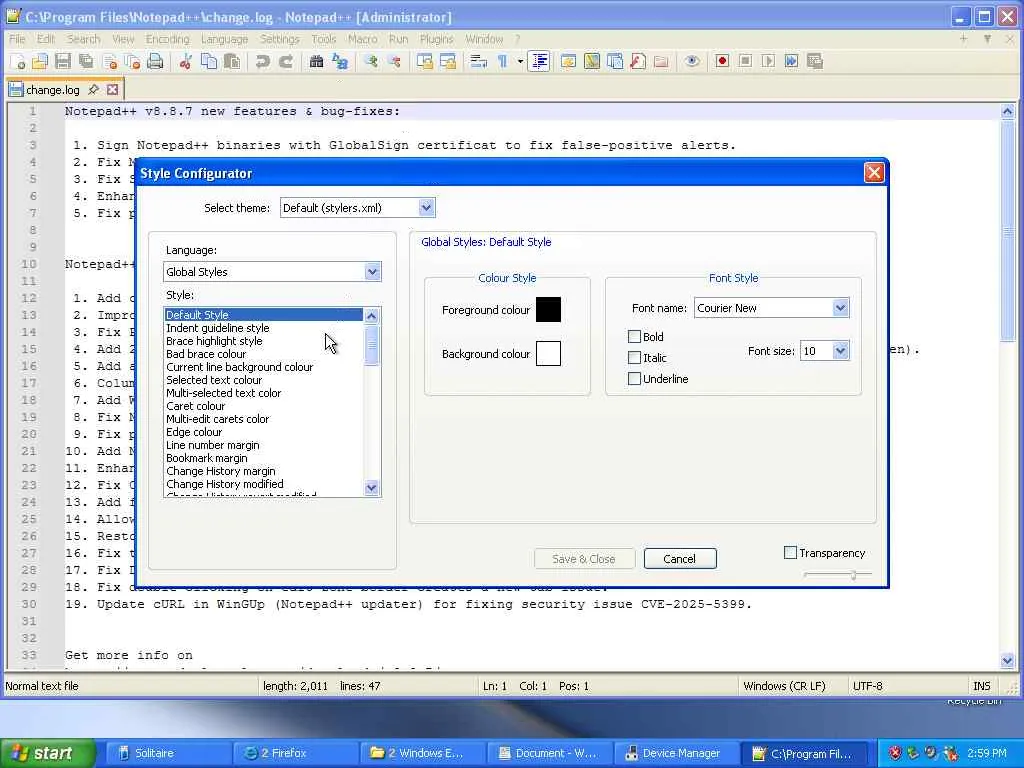
Task: Pick the Background colour swatch
Action: [x=549, y=353]
